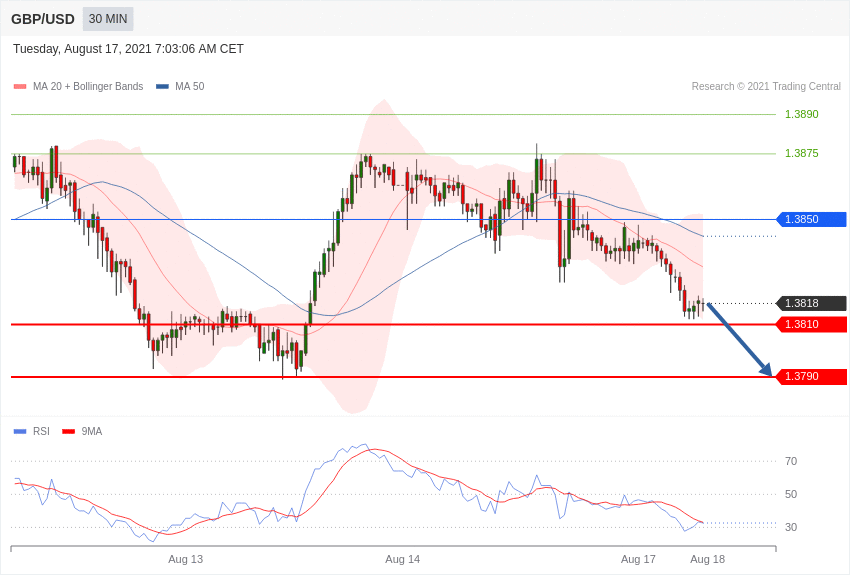This screenshot has width=850, height=576.
Task: Click the black 1.3818 current price tag
Action: coord(812,303)
